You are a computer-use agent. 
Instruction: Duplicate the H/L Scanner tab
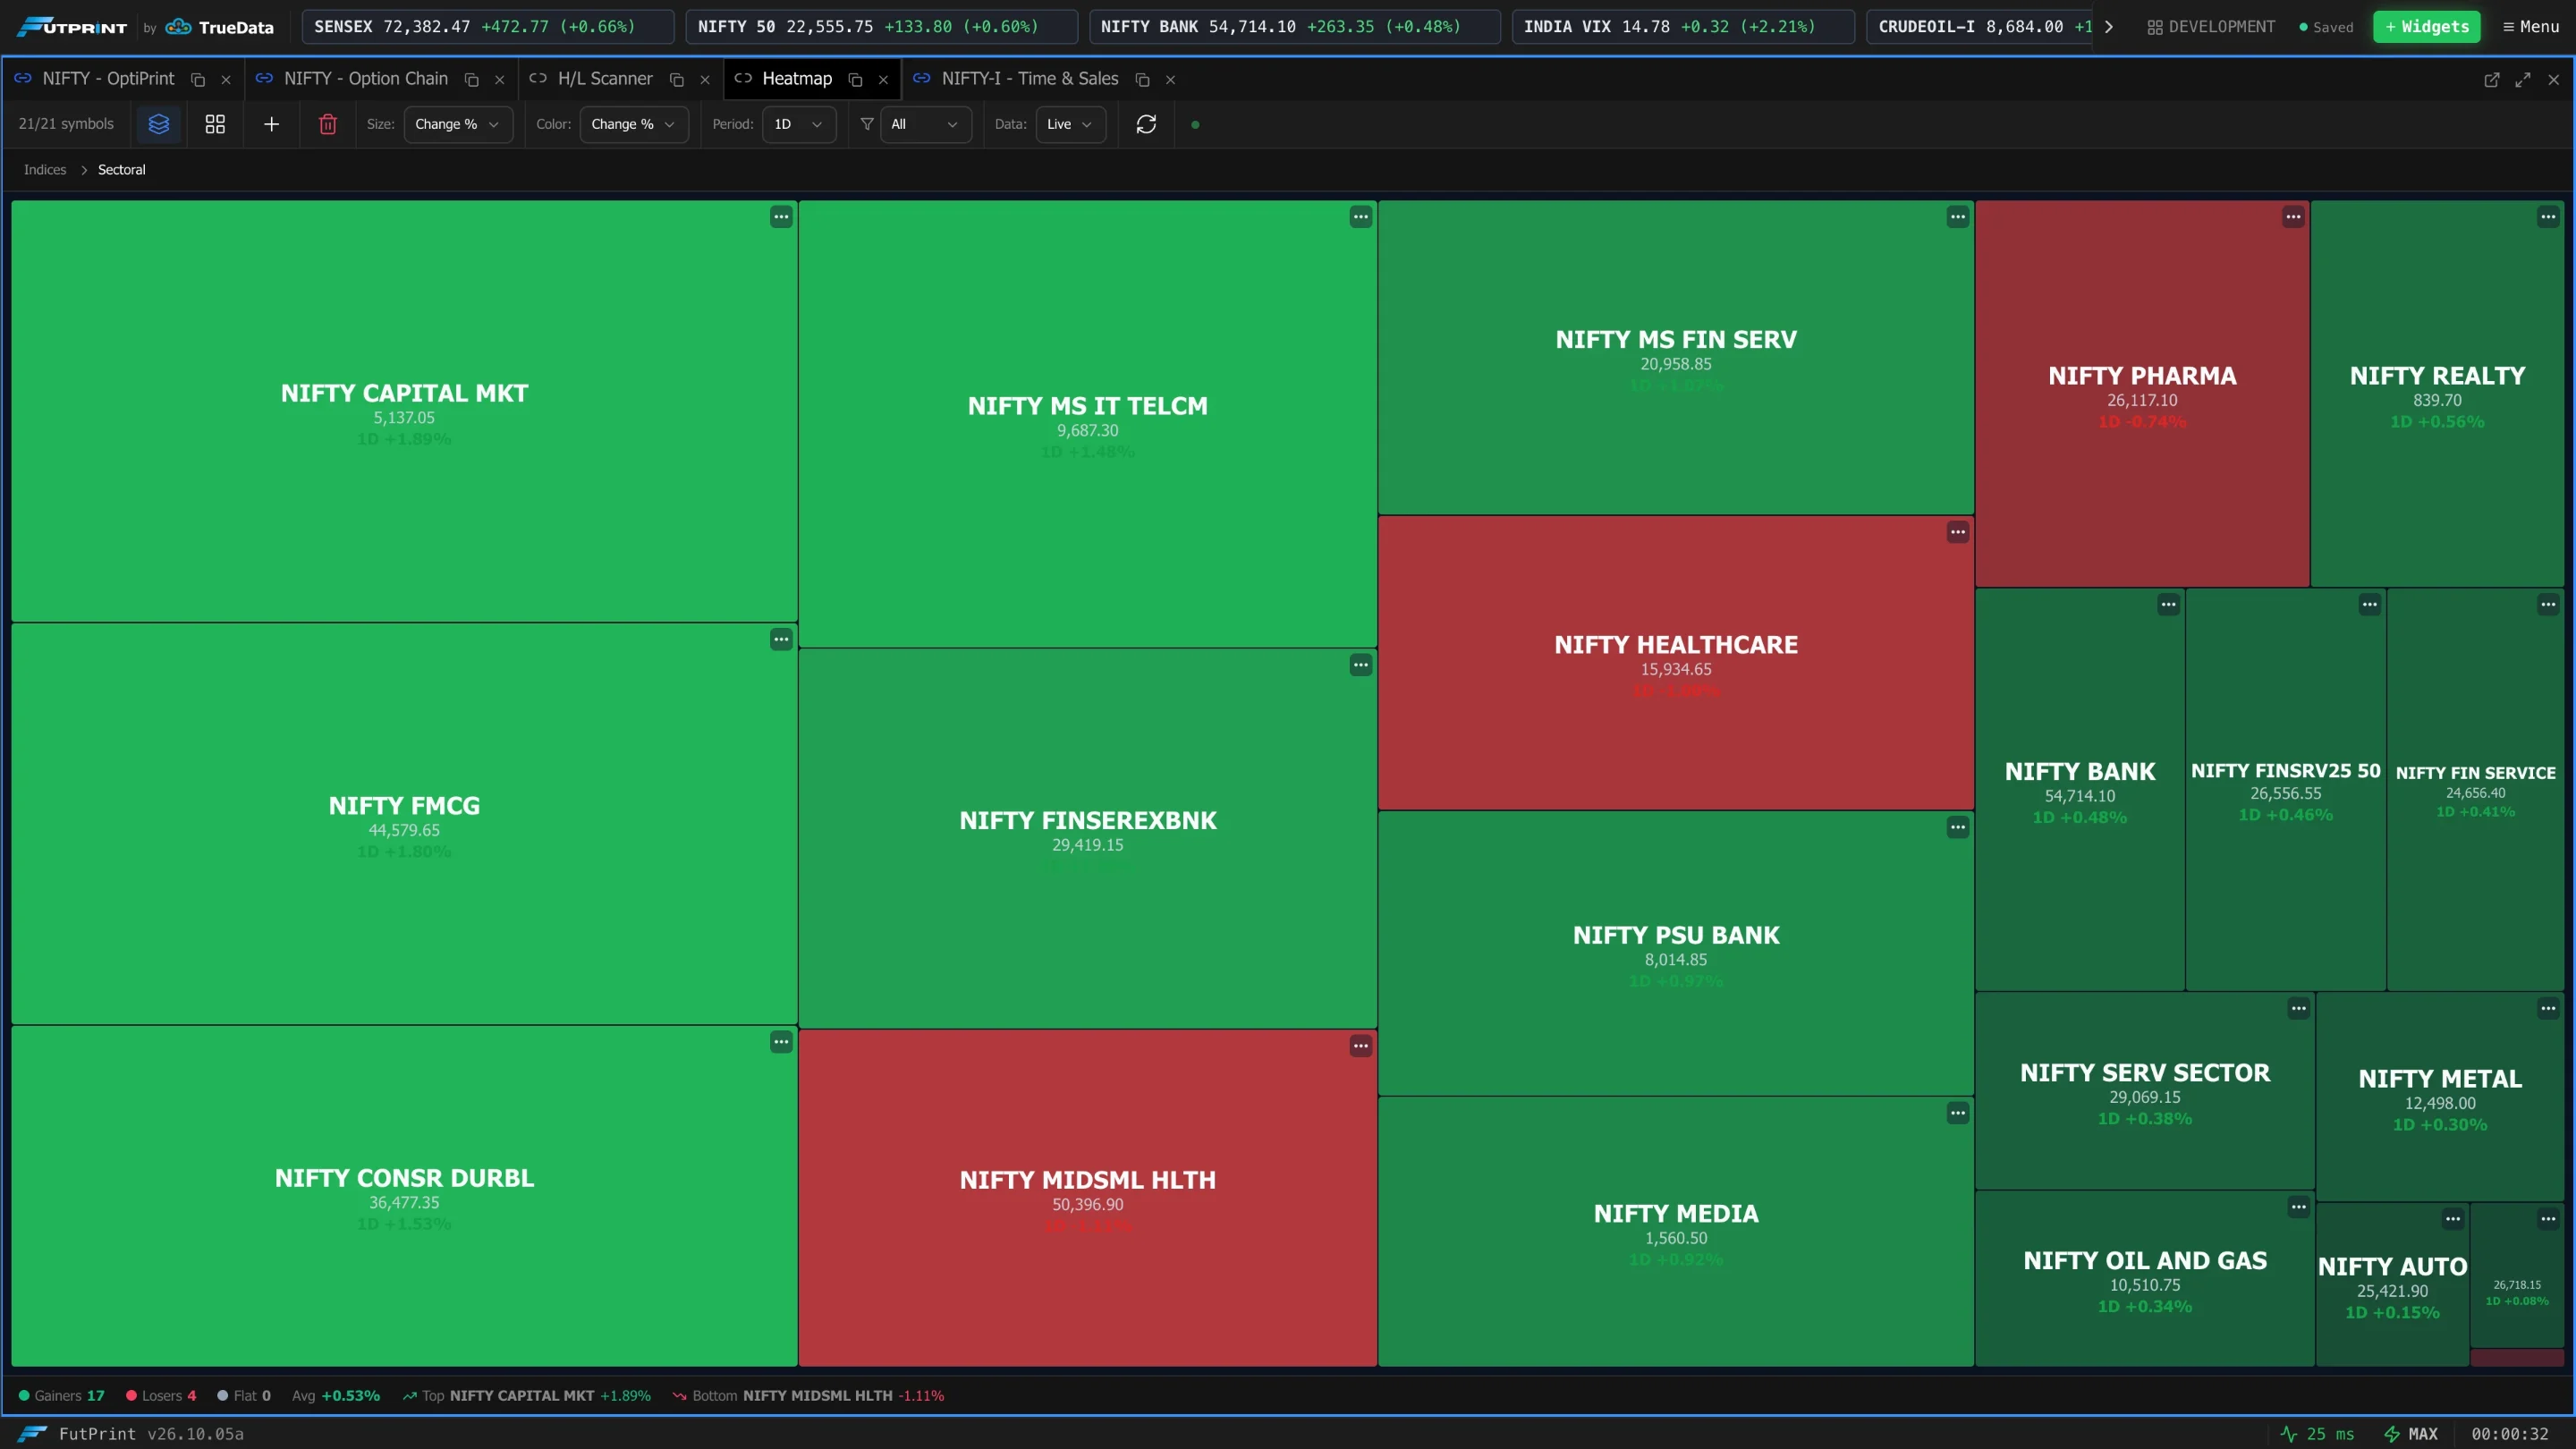(677, 80)
